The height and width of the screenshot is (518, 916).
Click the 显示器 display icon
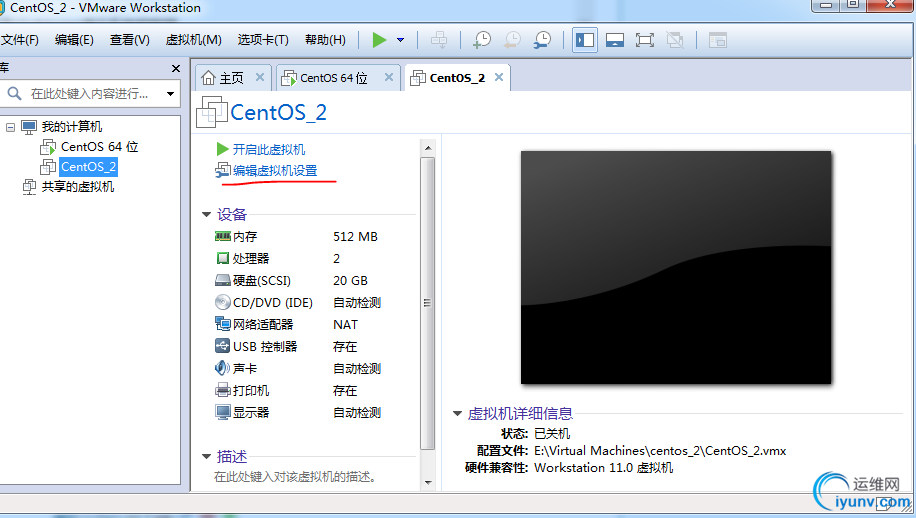(223, 412)
